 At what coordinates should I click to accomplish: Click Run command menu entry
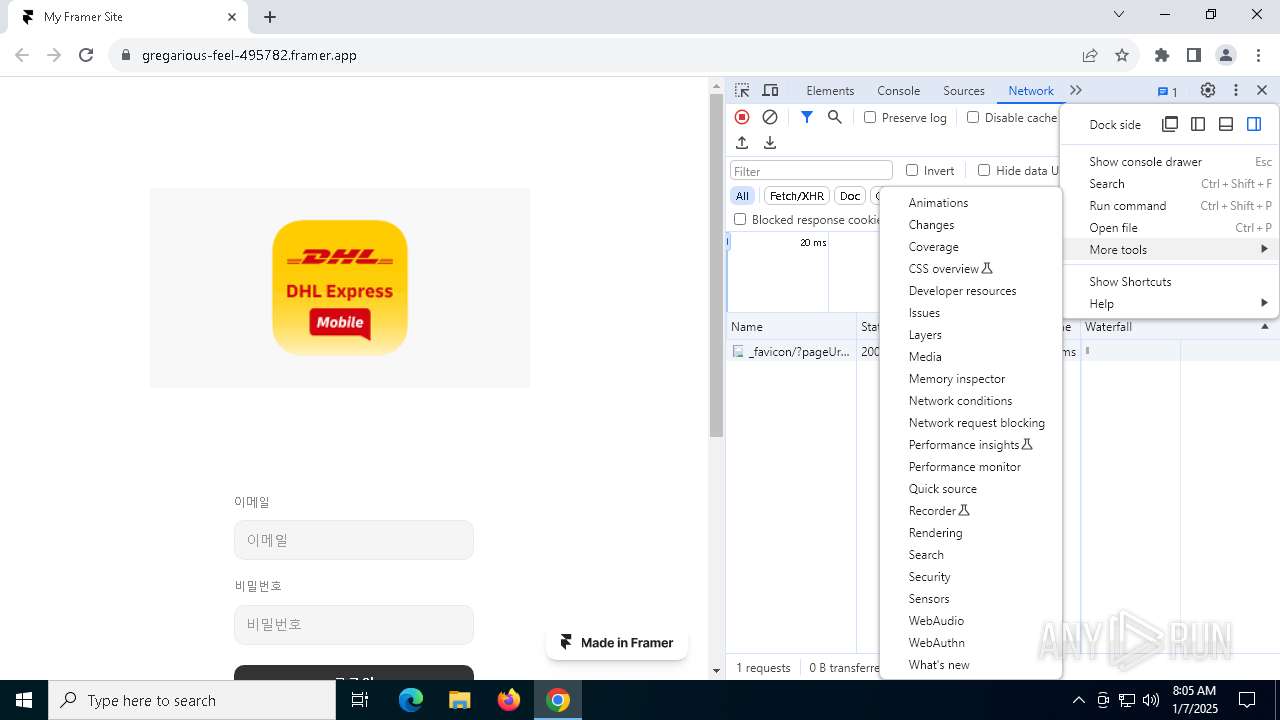tap(1170, 205)
